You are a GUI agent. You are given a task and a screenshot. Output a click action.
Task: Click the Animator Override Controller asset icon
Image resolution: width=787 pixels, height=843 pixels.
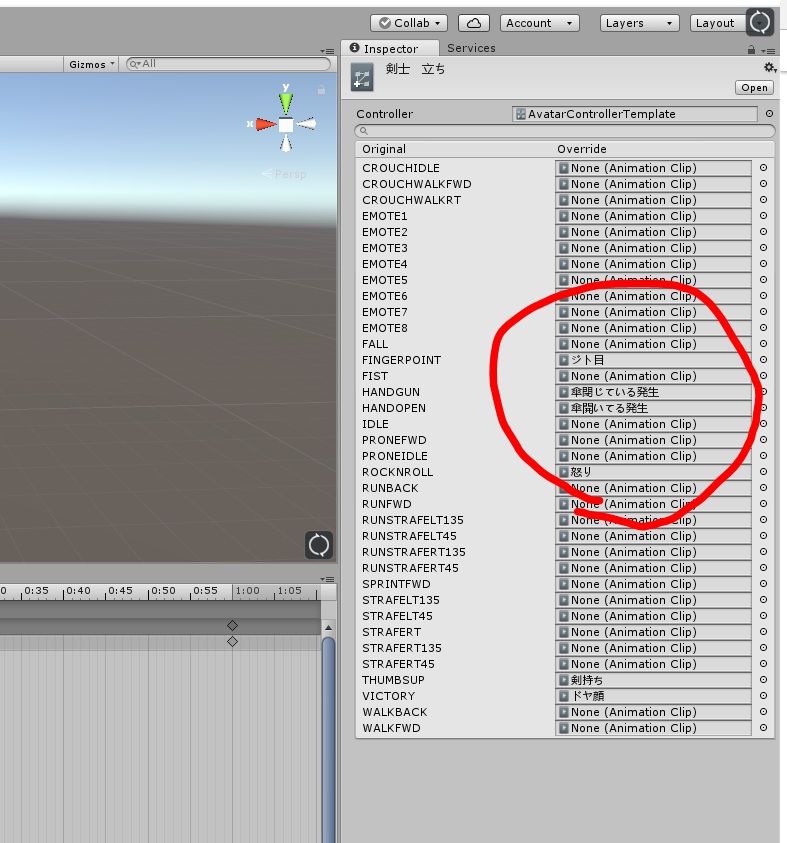coord(362,77)
